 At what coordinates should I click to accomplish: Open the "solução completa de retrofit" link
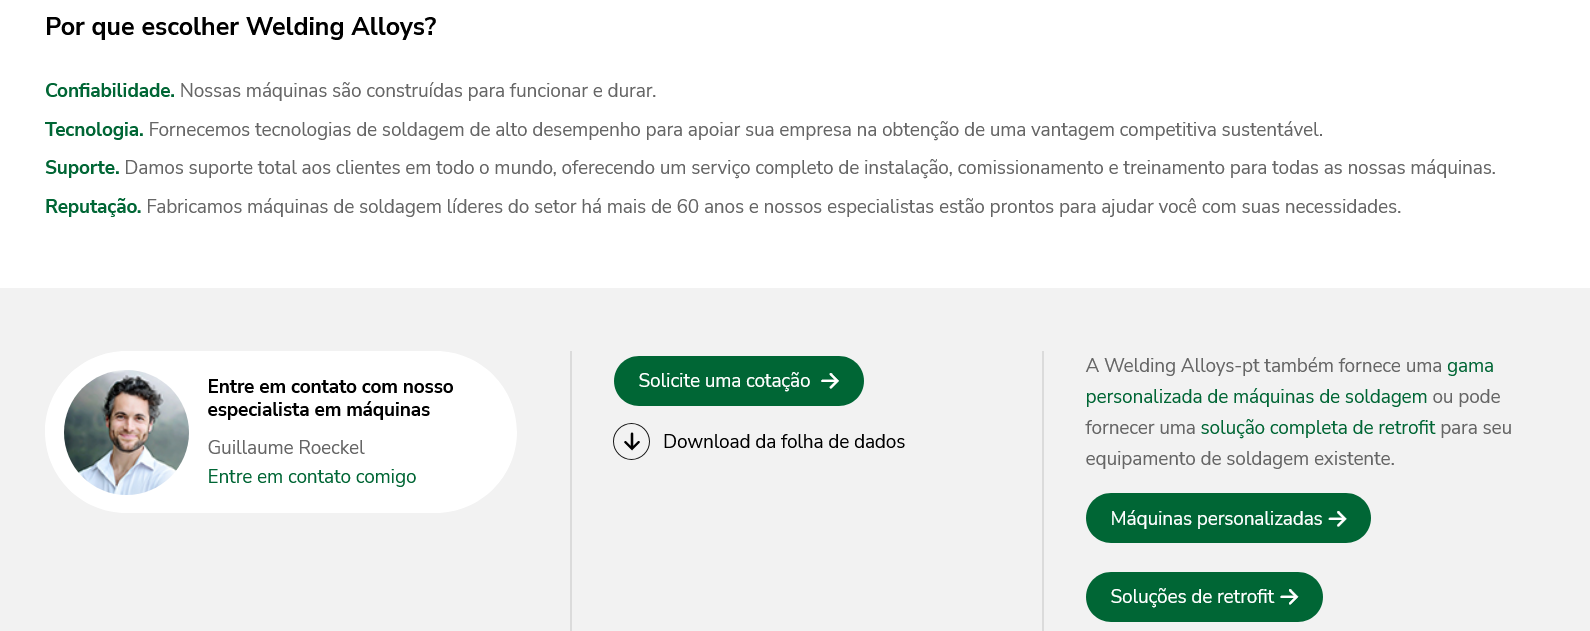(x=1317, y=428)
